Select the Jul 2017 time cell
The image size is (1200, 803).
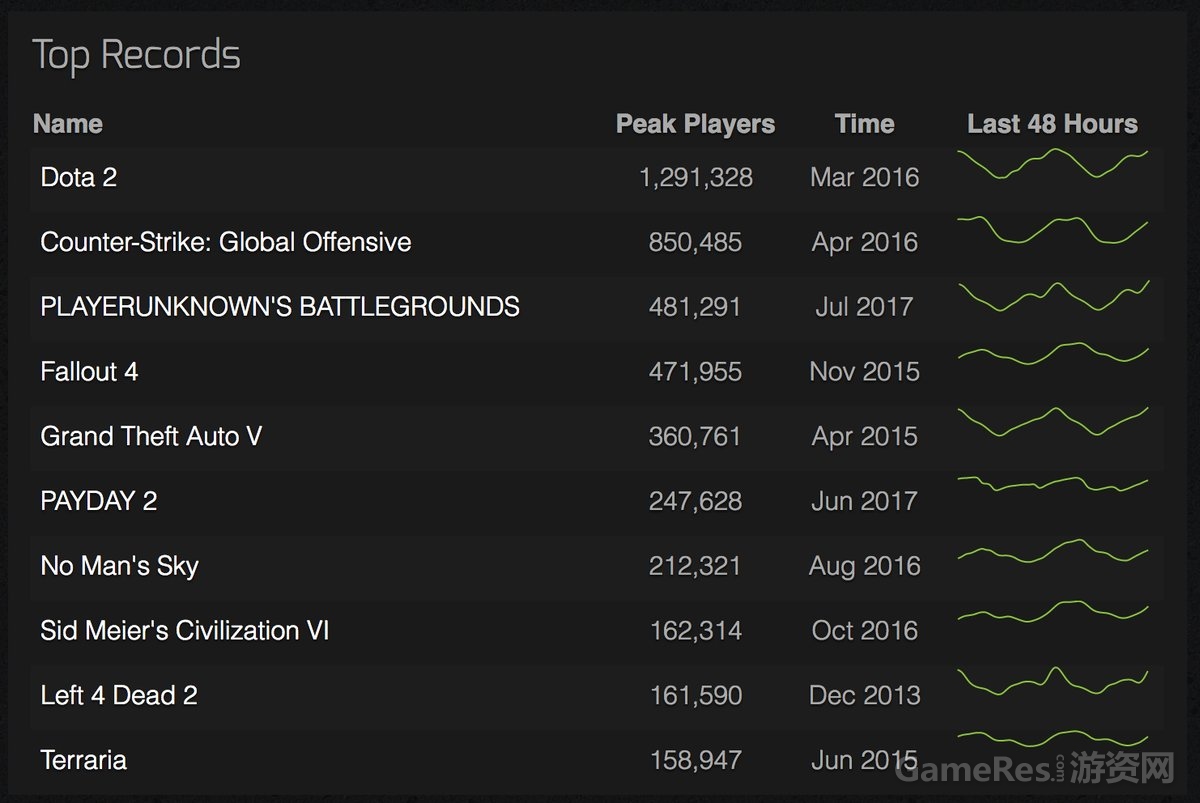pos(865,306)
